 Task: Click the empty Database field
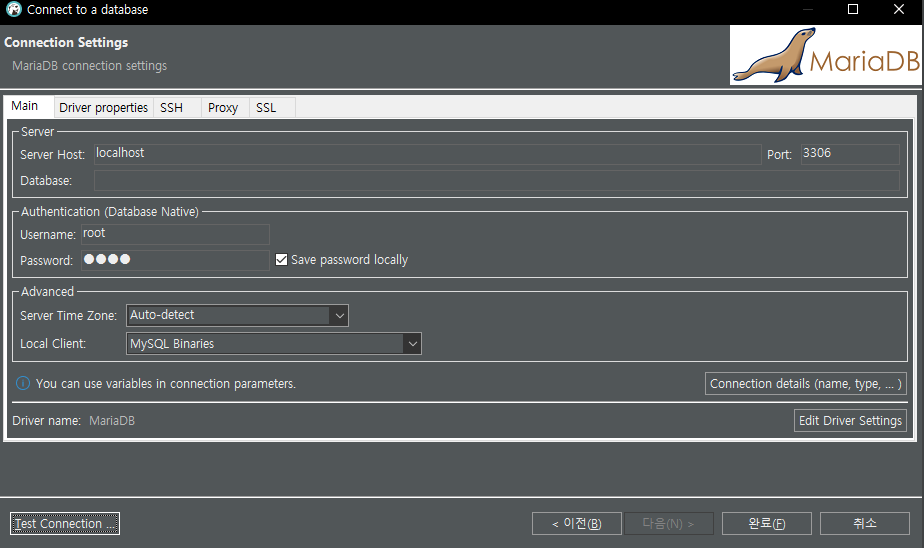(x=497, y=180)
